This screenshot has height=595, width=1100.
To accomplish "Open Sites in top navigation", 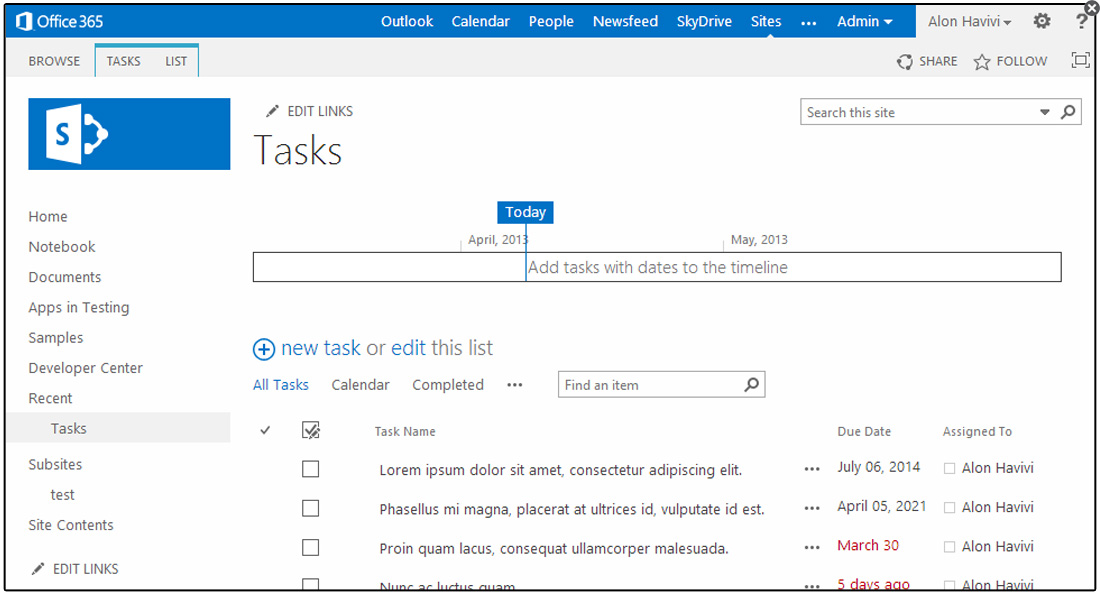I will pos(766,21).
